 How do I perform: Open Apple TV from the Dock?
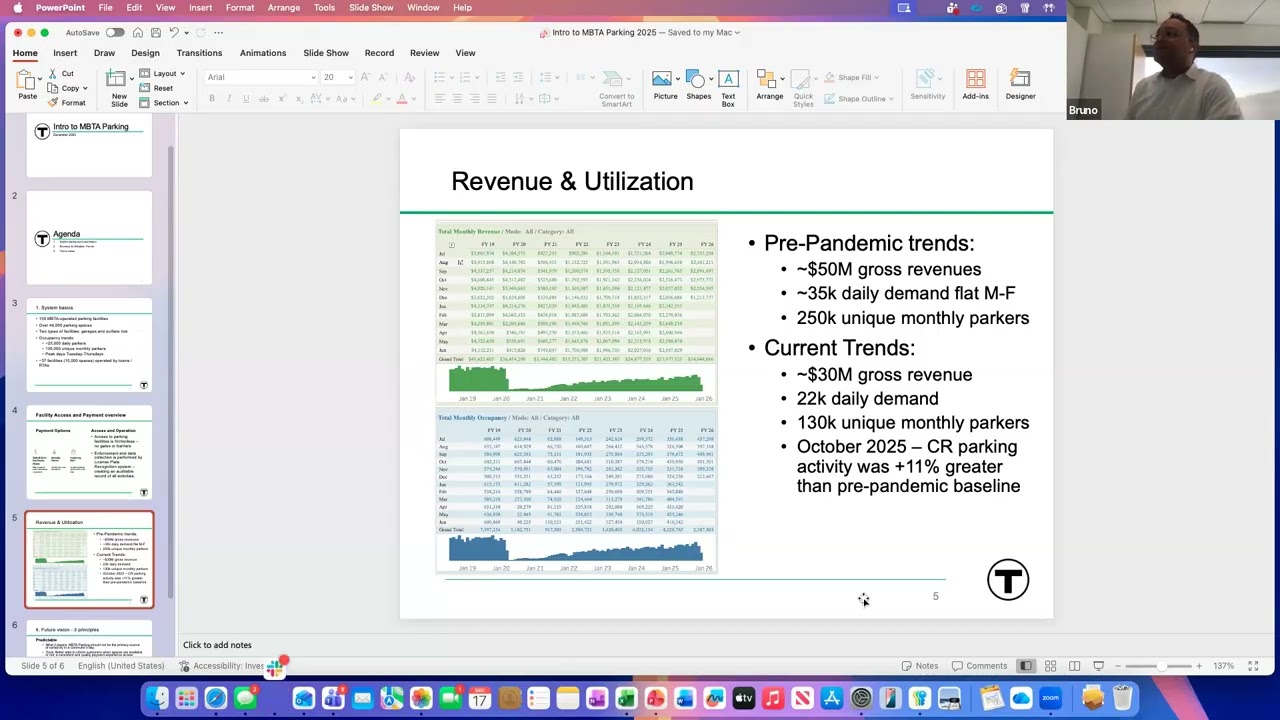click(x=743, y=698)
